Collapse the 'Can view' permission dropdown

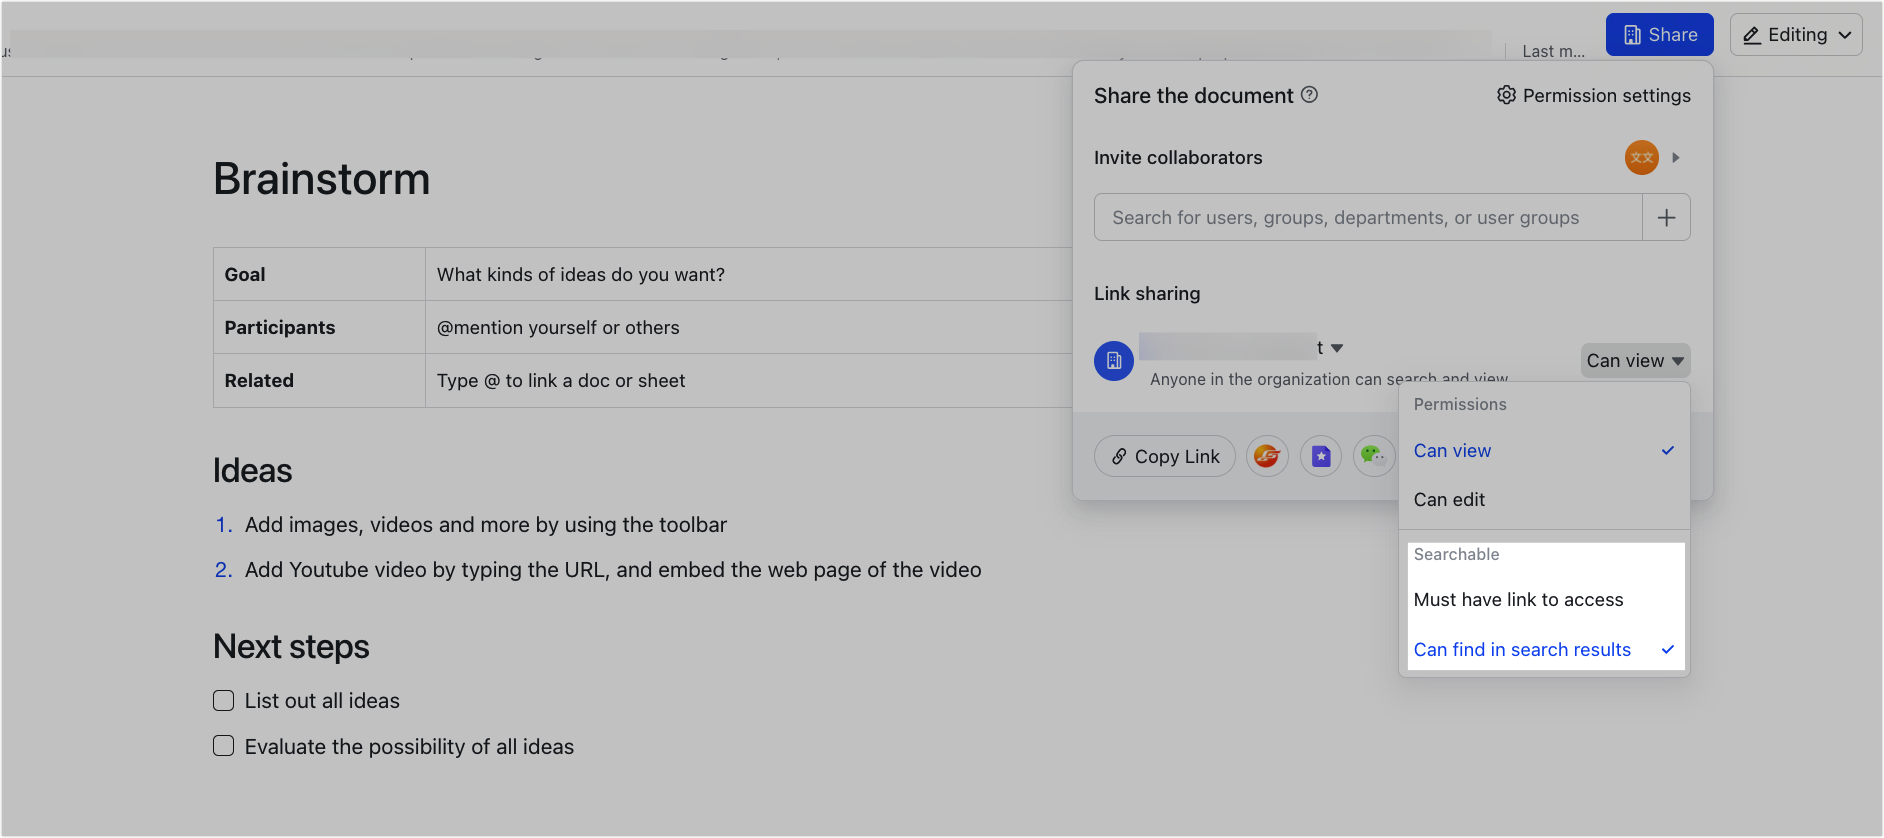point(1635,361)
